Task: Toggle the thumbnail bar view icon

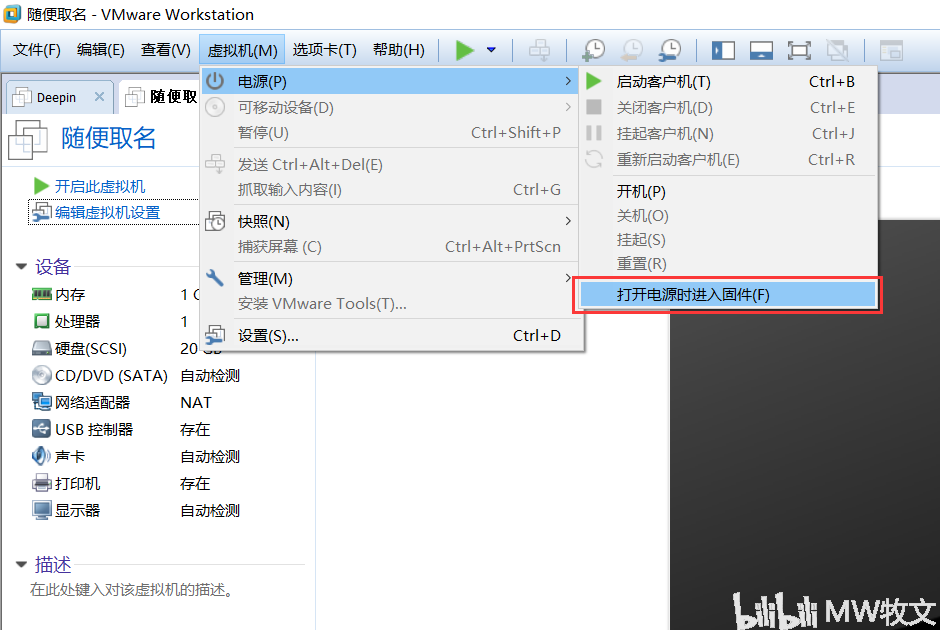Action: coord(761,50)
